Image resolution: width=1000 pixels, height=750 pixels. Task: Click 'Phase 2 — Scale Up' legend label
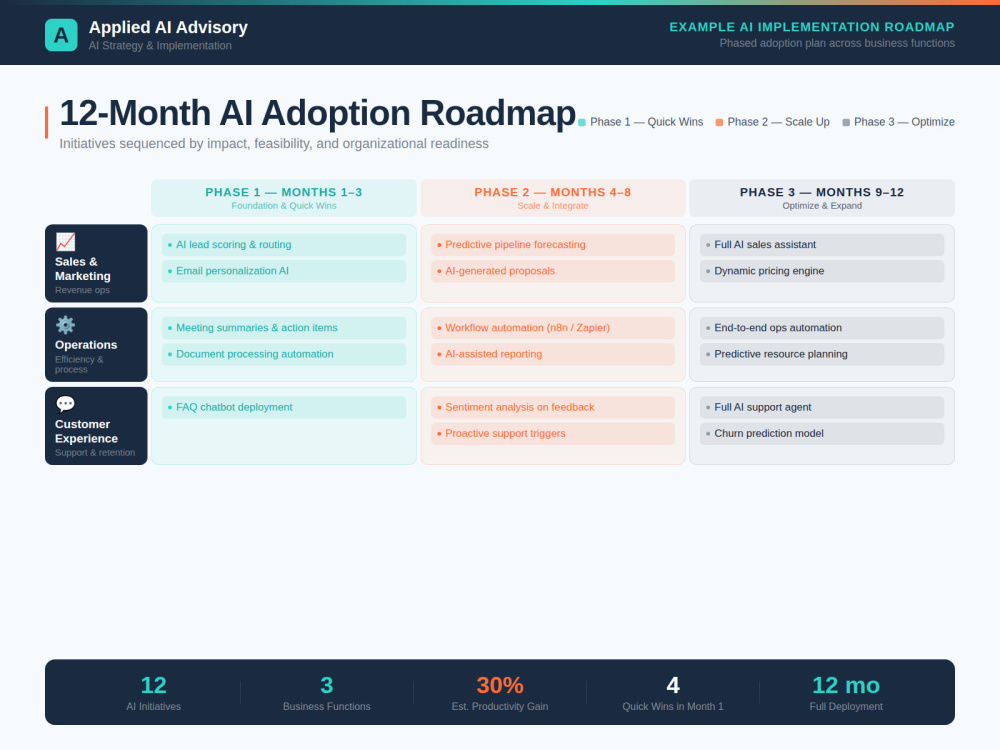[779, 122]
